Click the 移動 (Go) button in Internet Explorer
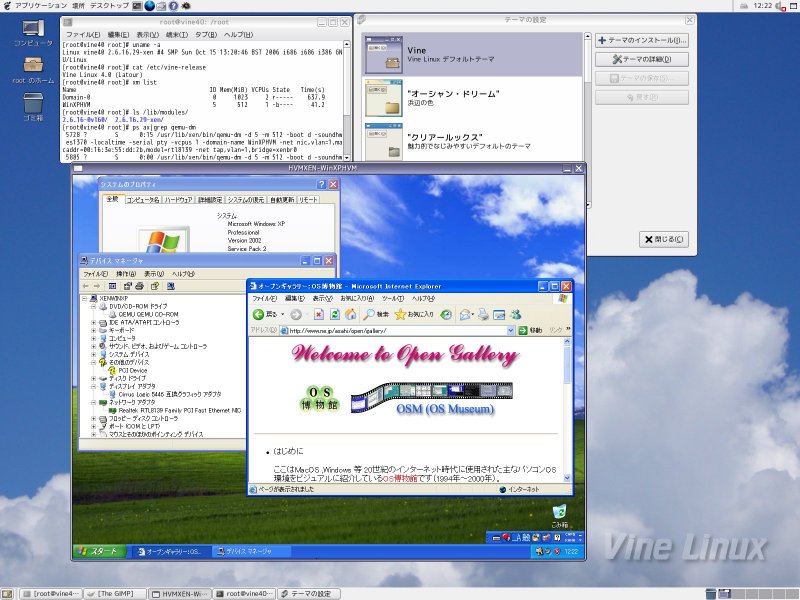The image size is (800, 600). (531, 331)
